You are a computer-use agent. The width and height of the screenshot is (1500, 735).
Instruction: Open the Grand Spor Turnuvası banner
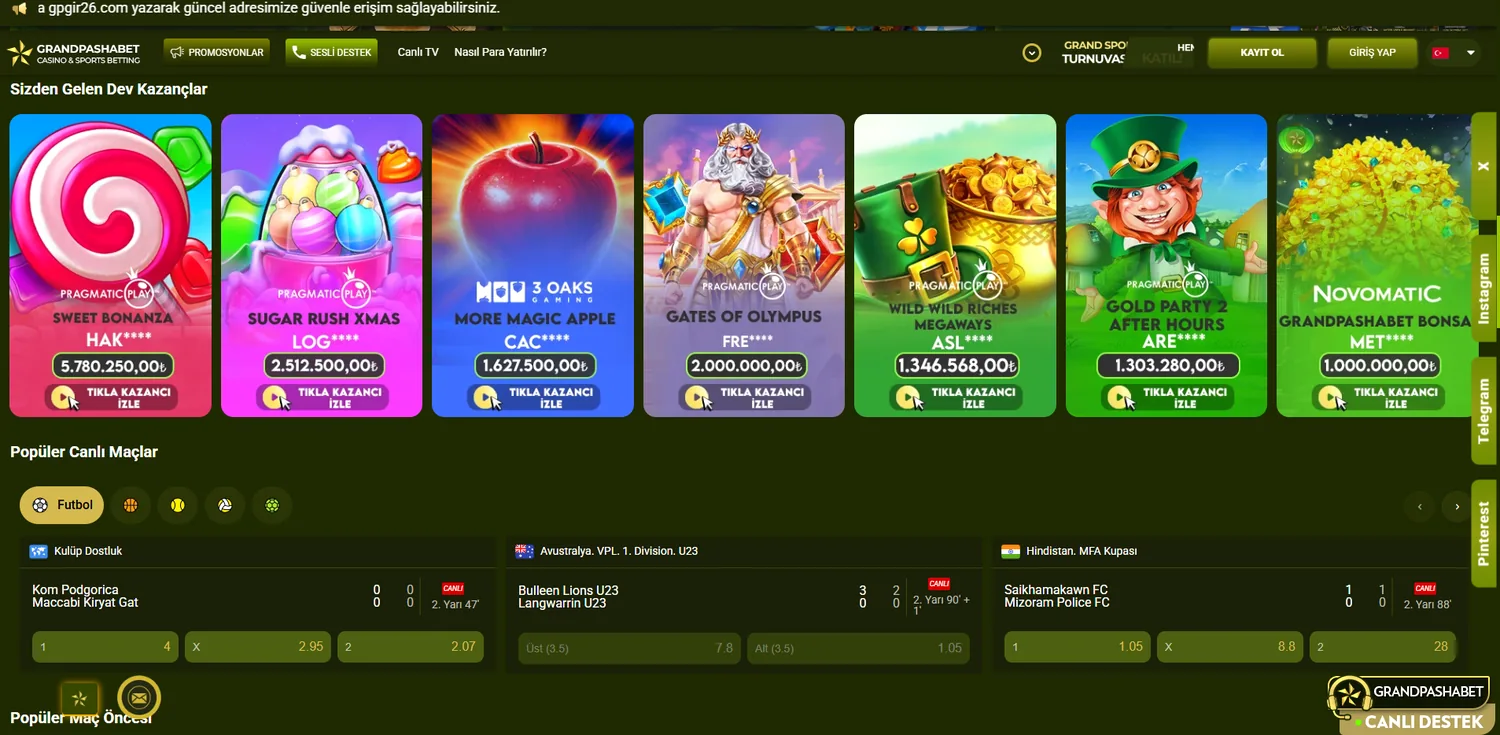coord(1128,52)
